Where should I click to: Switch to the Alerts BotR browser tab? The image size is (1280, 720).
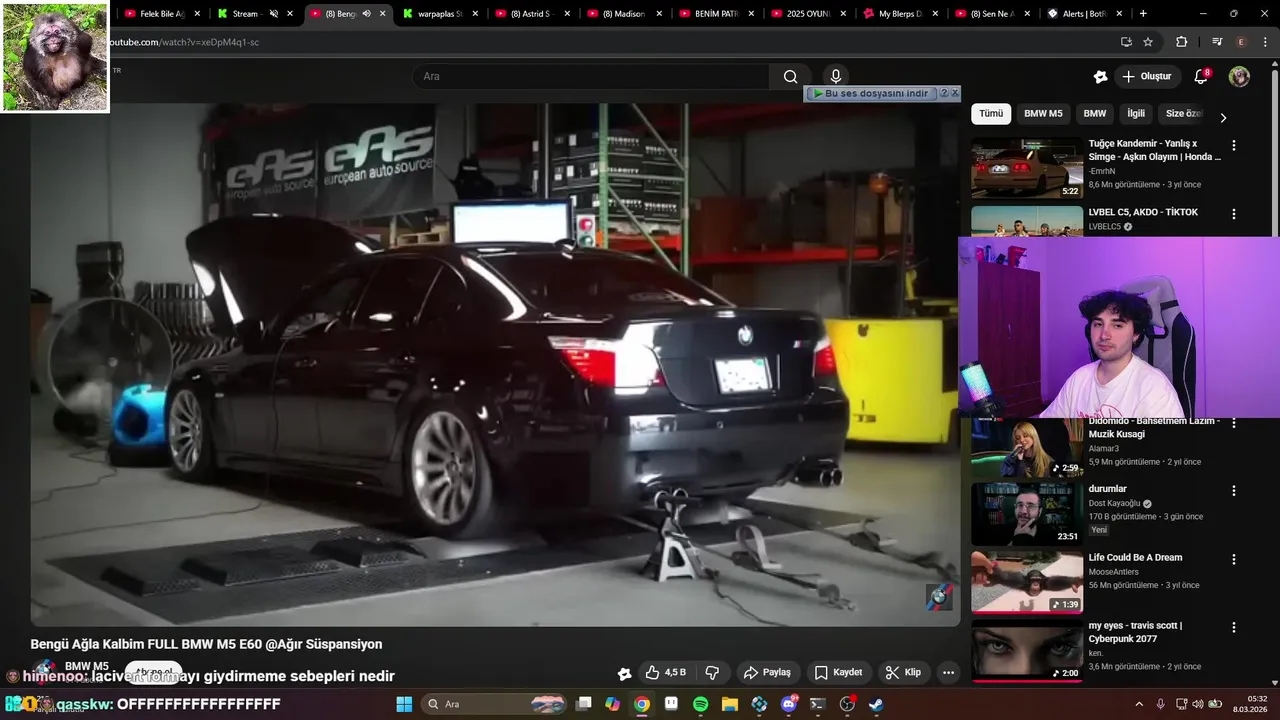coord(1084,14)
